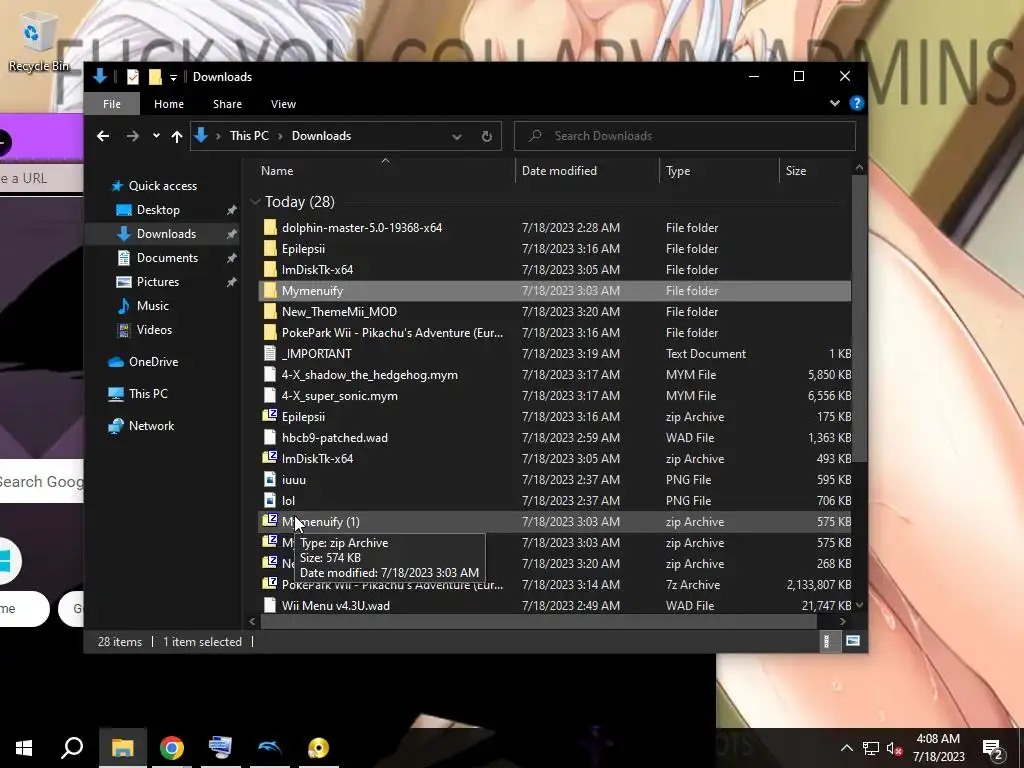Click horizontal scrollbar of file list
This screenshot has height=768, width=1024.
point(539,621)
